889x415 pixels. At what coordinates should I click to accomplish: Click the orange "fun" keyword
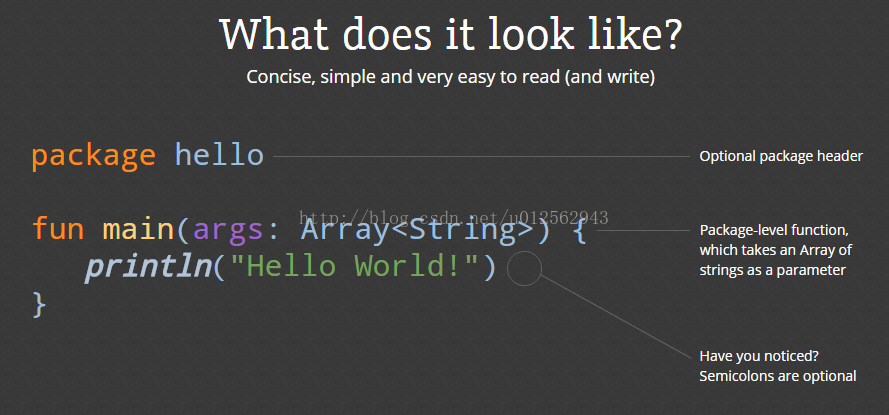[x=58, y=229]
